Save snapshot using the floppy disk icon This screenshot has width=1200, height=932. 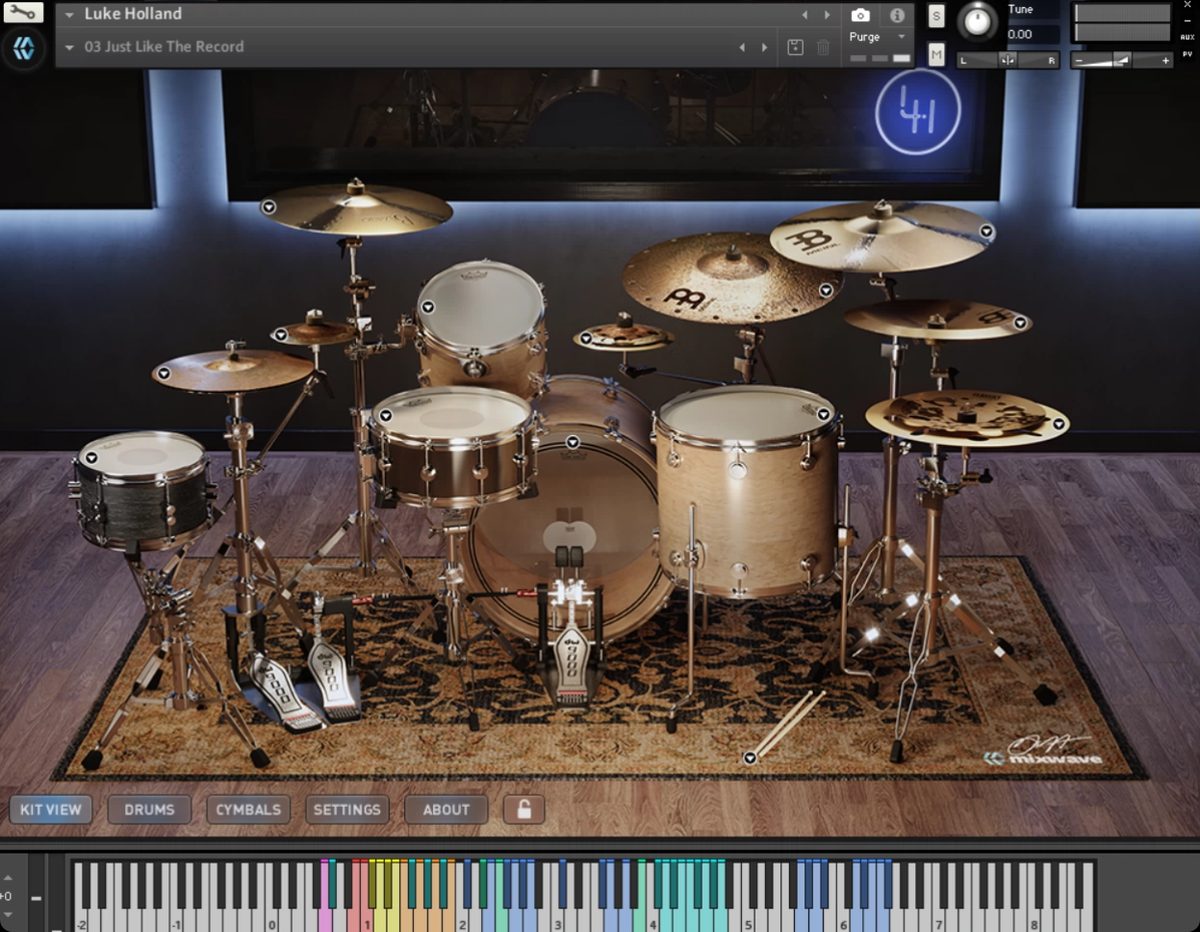coord(795,47)
